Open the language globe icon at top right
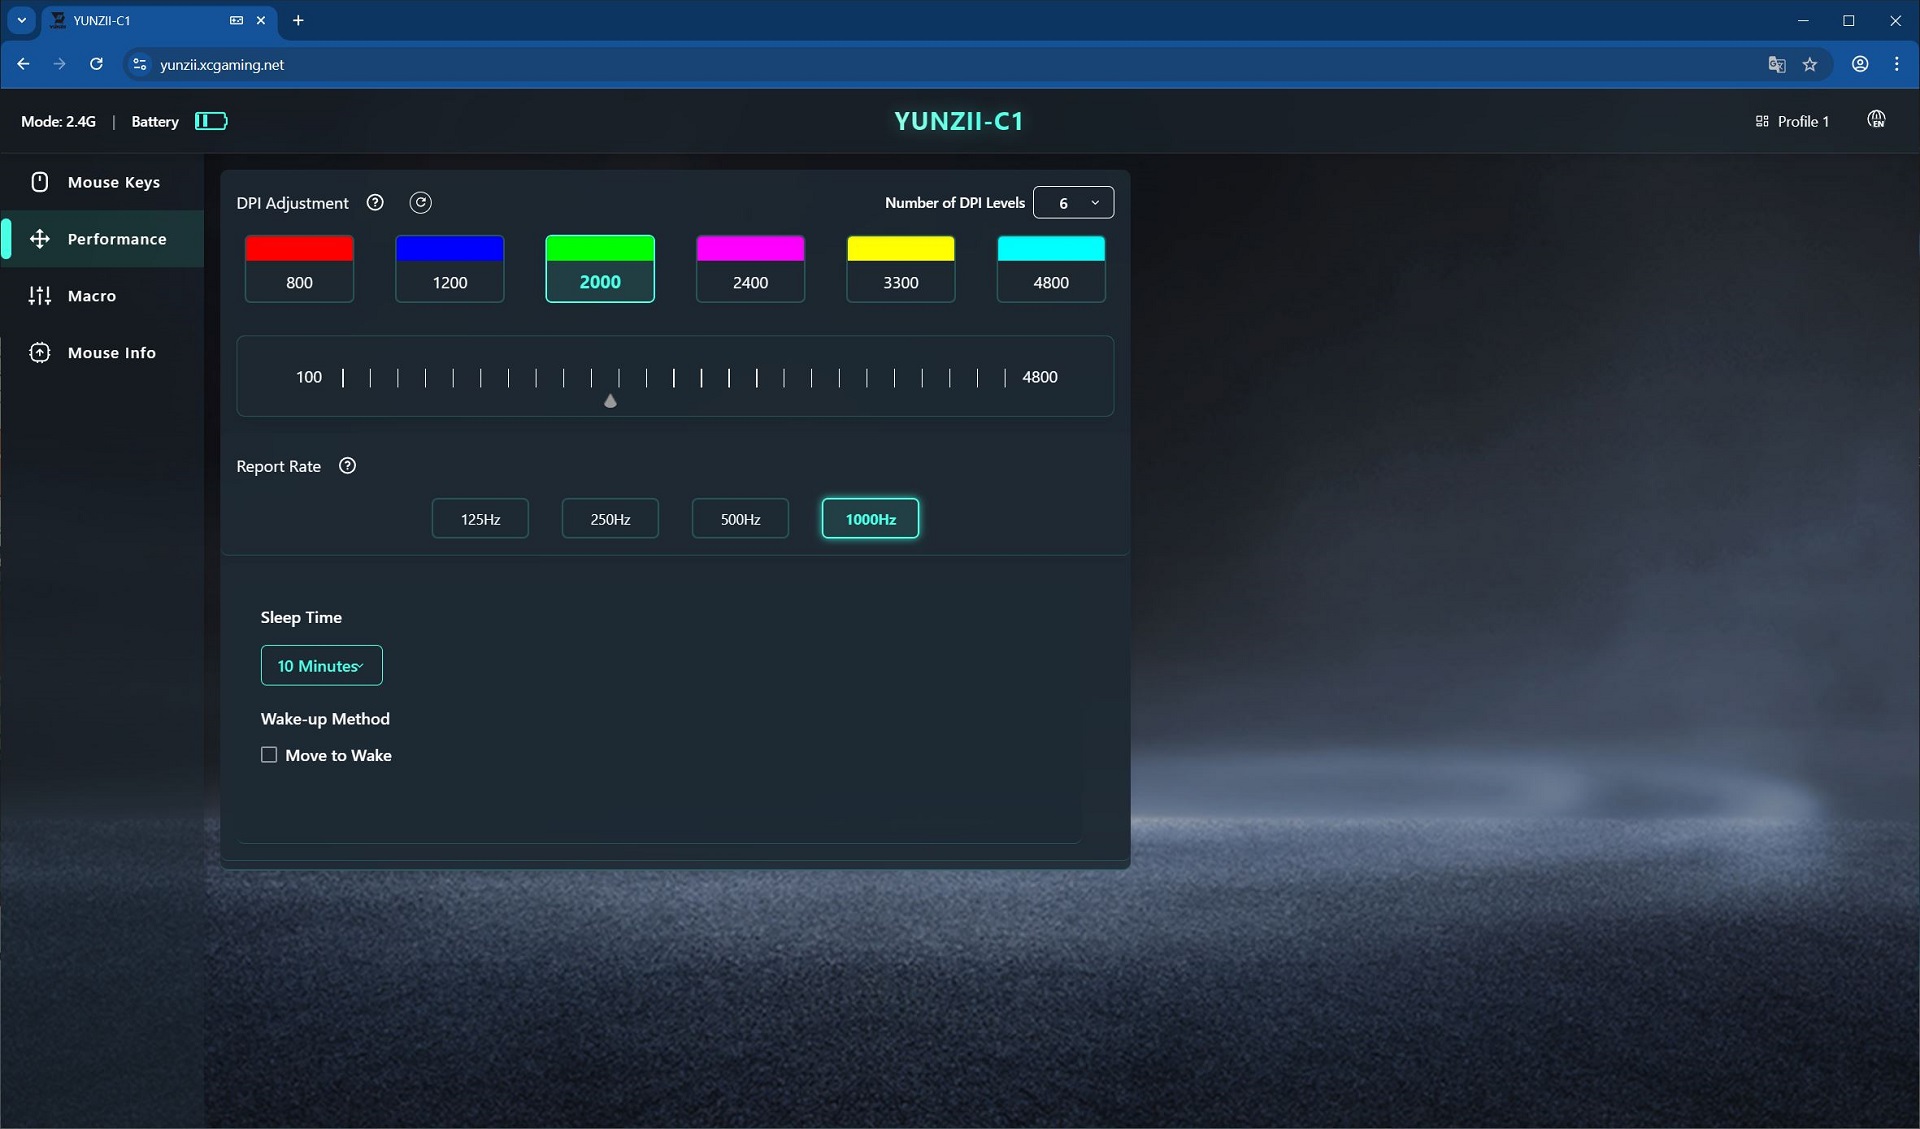Image resolution: width=1920 pixels, height=1129 pixels. [1876, 120]
